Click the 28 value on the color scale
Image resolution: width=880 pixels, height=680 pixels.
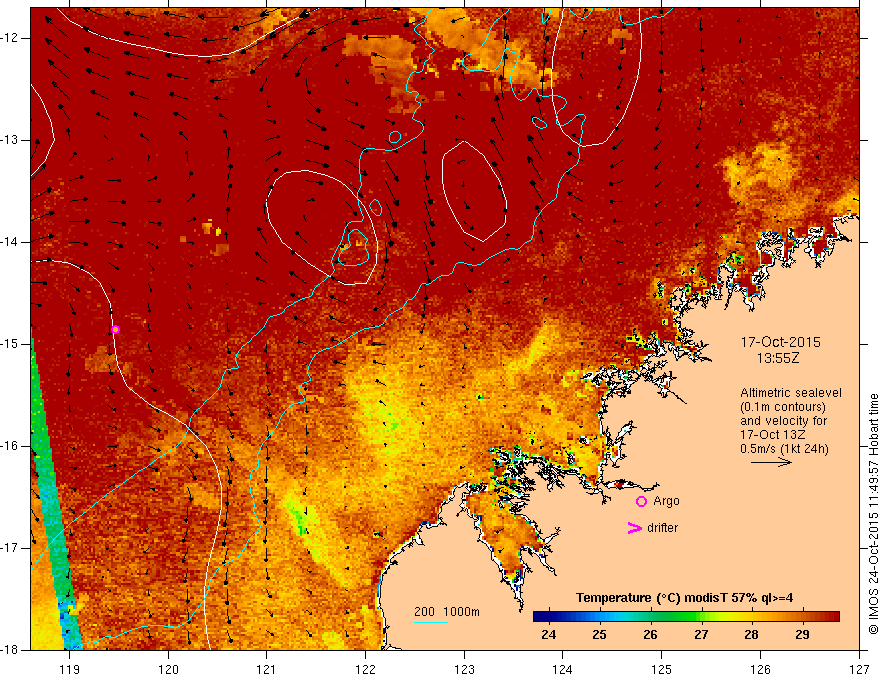click(x=751, y=635)
